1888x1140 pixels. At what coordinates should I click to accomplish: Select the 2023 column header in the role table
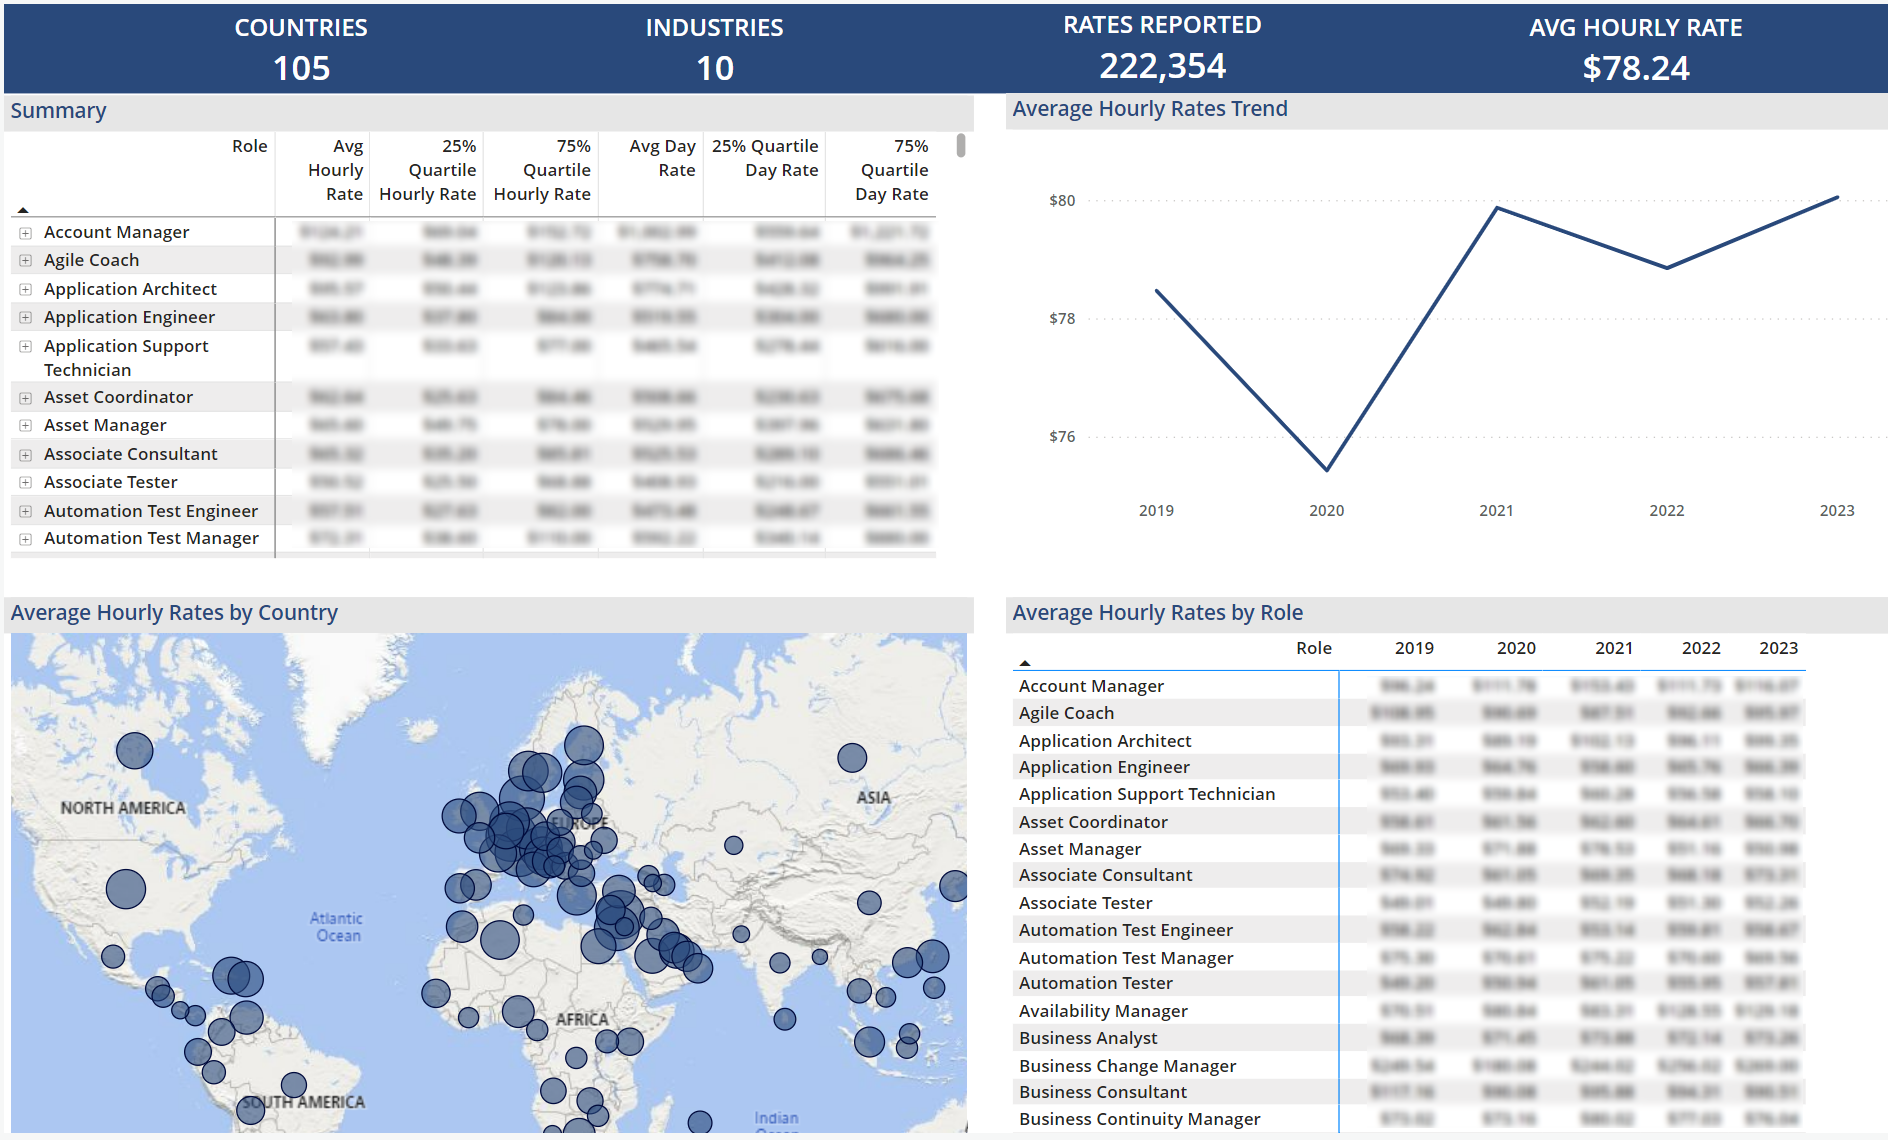[x=1778, y=648]
